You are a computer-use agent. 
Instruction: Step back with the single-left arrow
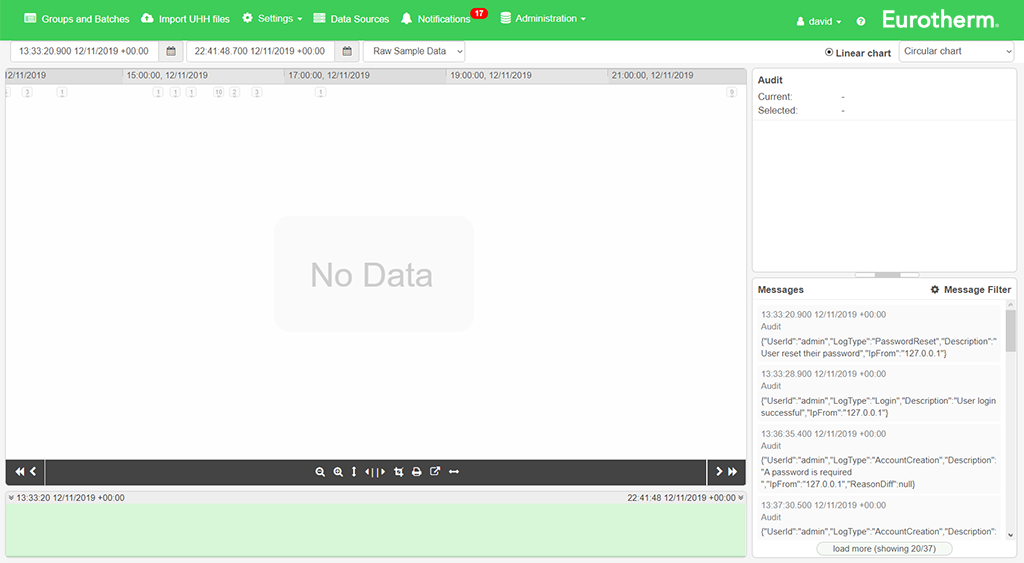pos(33,472)
